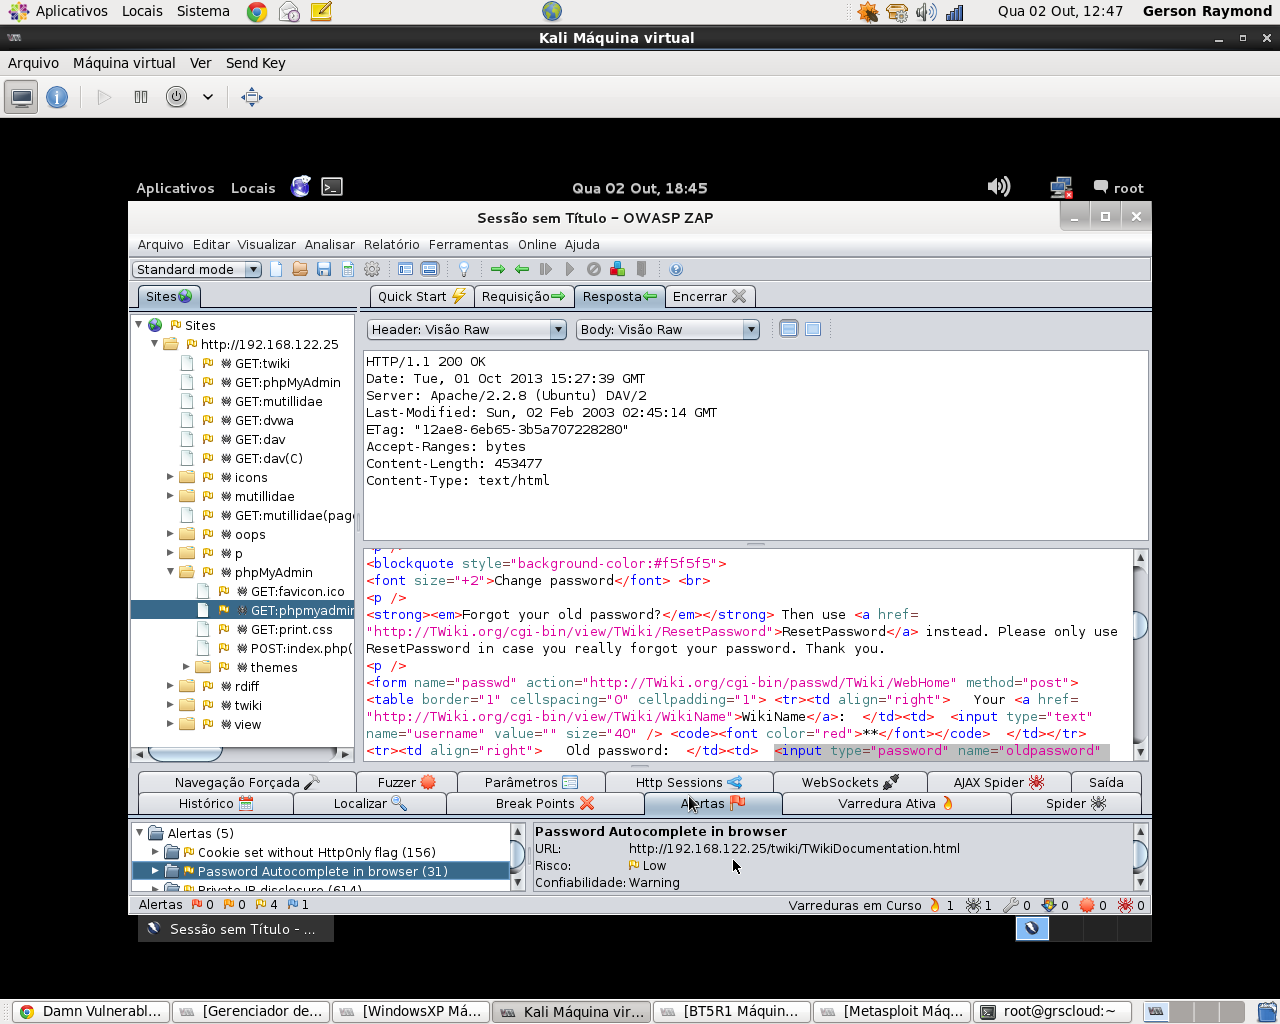The height and width of the screenshot is (1024, 1280).
Task: Toggle the full layout view button in toolbar
Action: 430,269
